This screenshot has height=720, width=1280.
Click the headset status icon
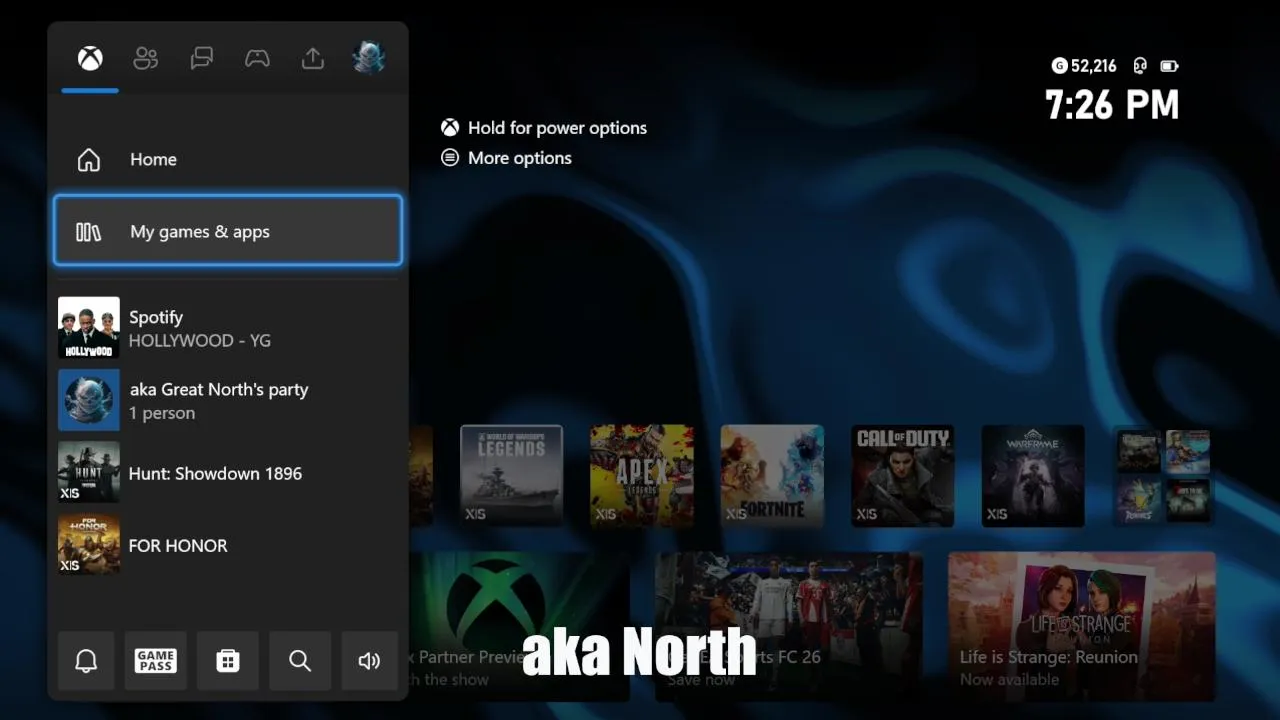(1140, 66)
